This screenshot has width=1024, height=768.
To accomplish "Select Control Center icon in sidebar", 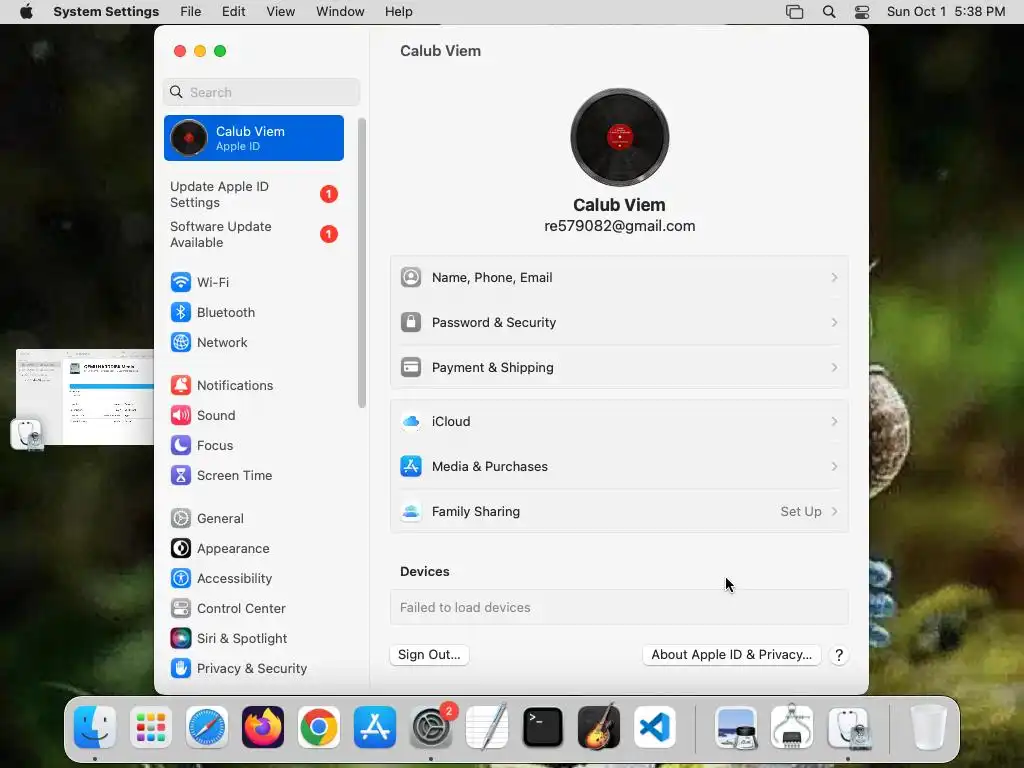I will tap(181, 609).
